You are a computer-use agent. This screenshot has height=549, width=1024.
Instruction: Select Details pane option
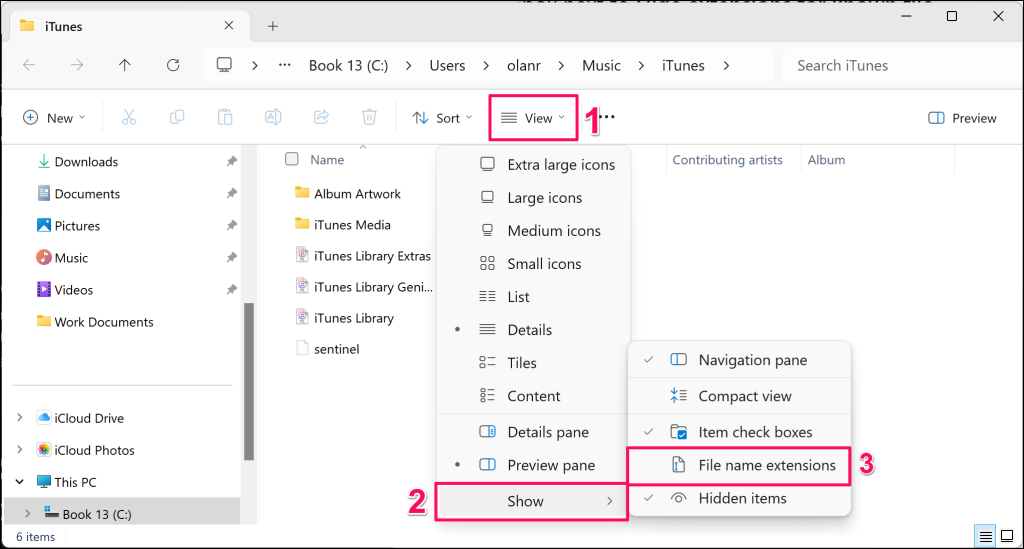pyautogui.click(x=533, y=432)
